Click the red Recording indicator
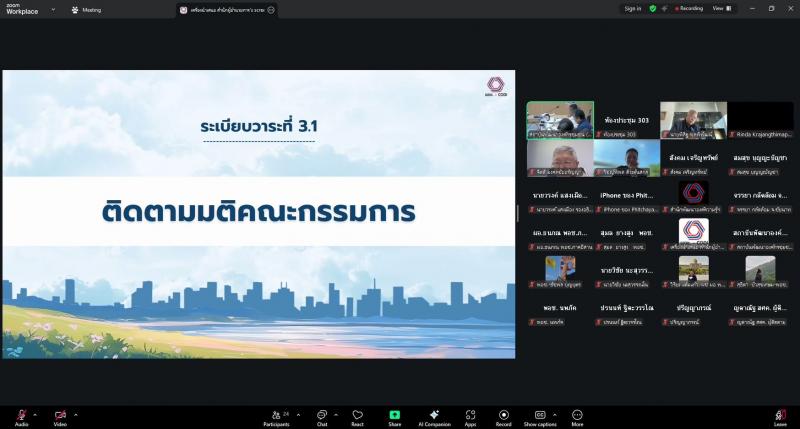The width and height of the screenshot is (800, 429). [x=689, y=9]
